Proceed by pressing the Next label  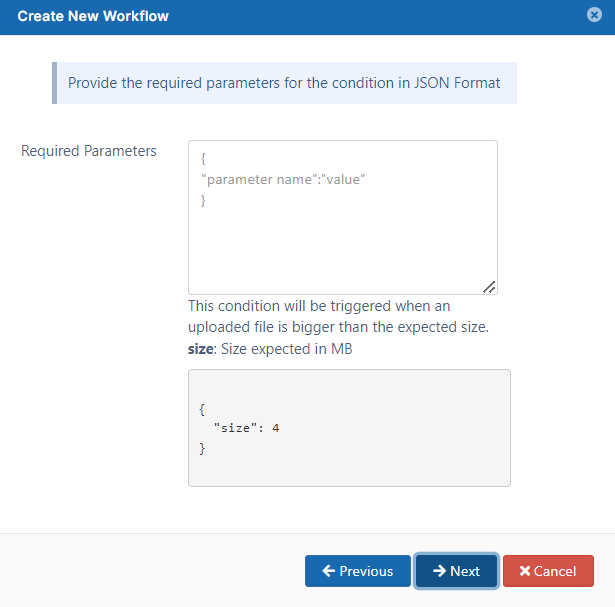point(465,571)
